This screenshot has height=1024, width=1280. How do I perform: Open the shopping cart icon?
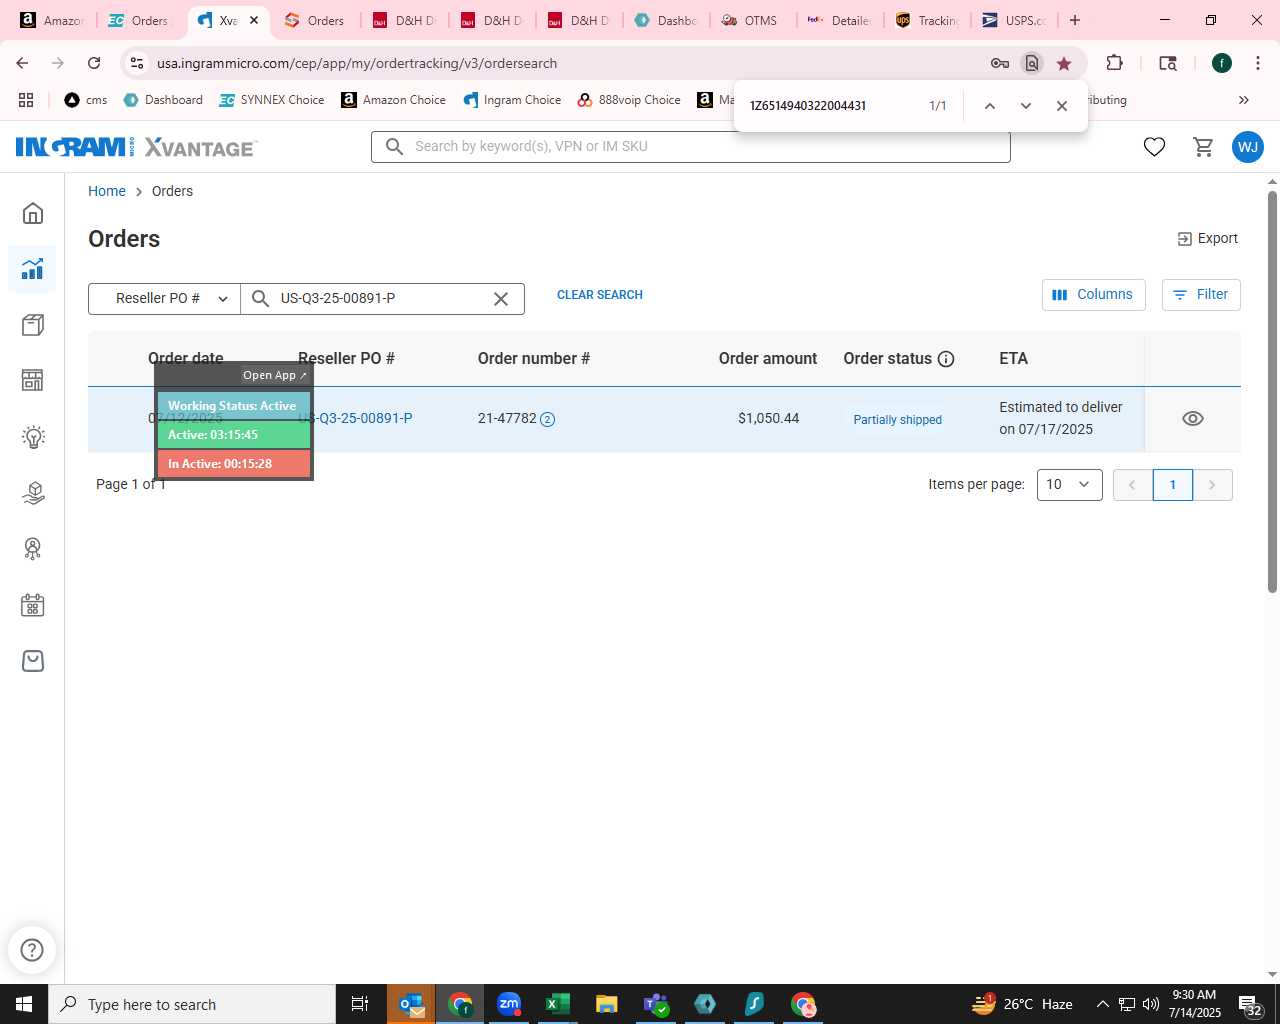1204,147
